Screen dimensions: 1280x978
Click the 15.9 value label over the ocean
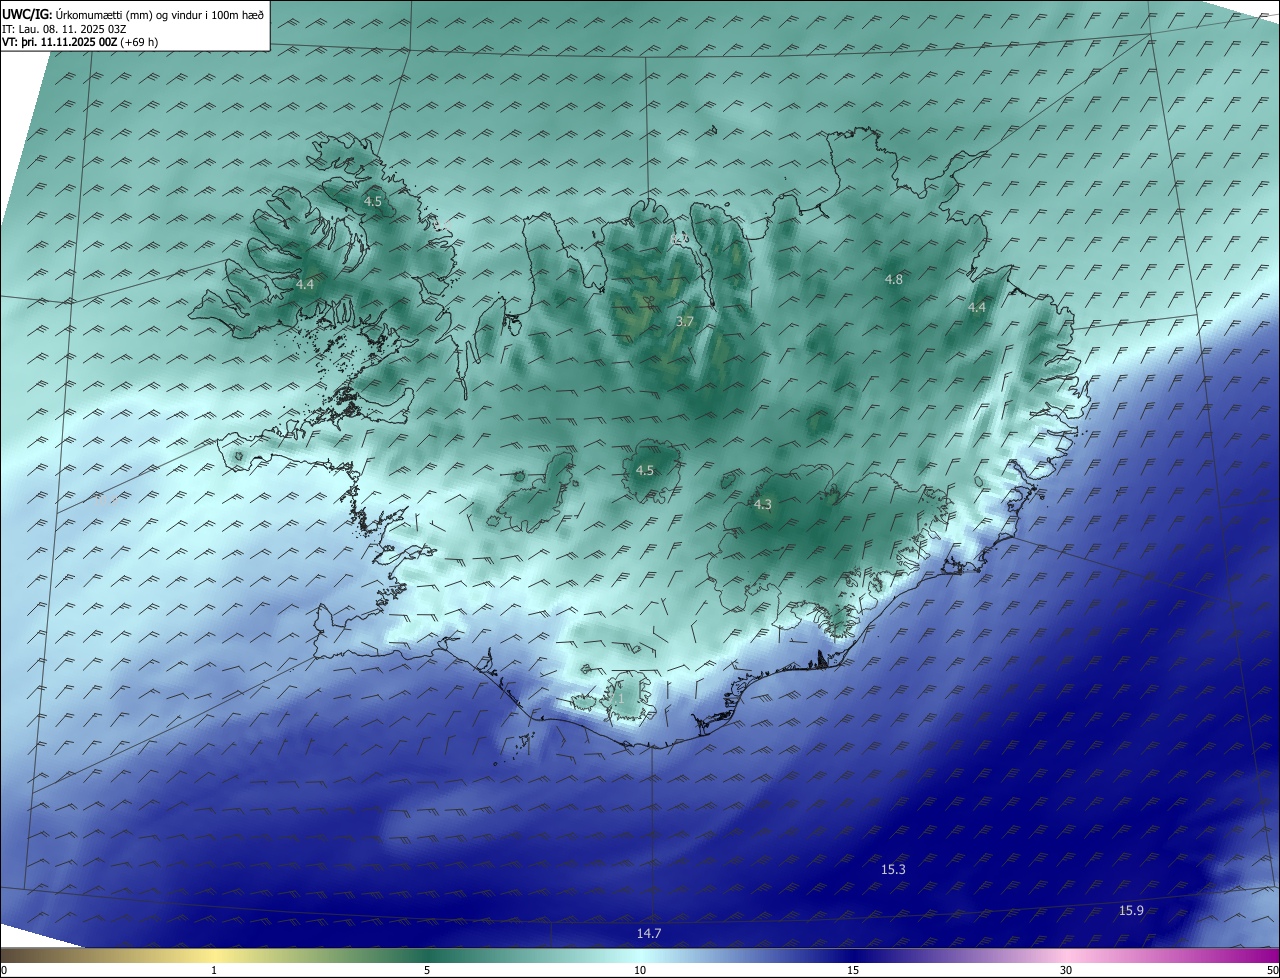pyautogui.click(x=1131, y=911)
